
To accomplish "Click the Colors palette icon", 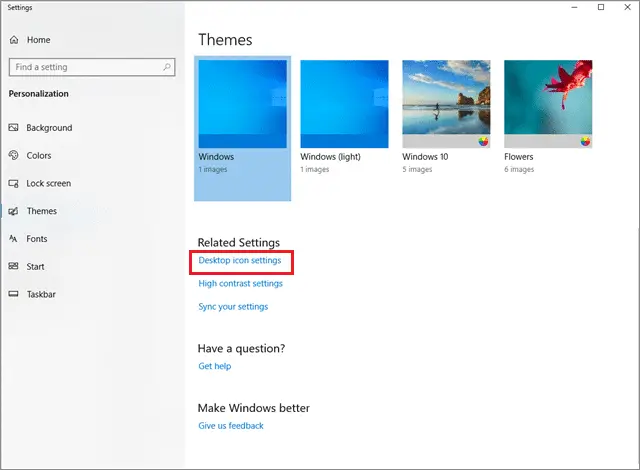I will pyautogui.click(x=13, y=155).
